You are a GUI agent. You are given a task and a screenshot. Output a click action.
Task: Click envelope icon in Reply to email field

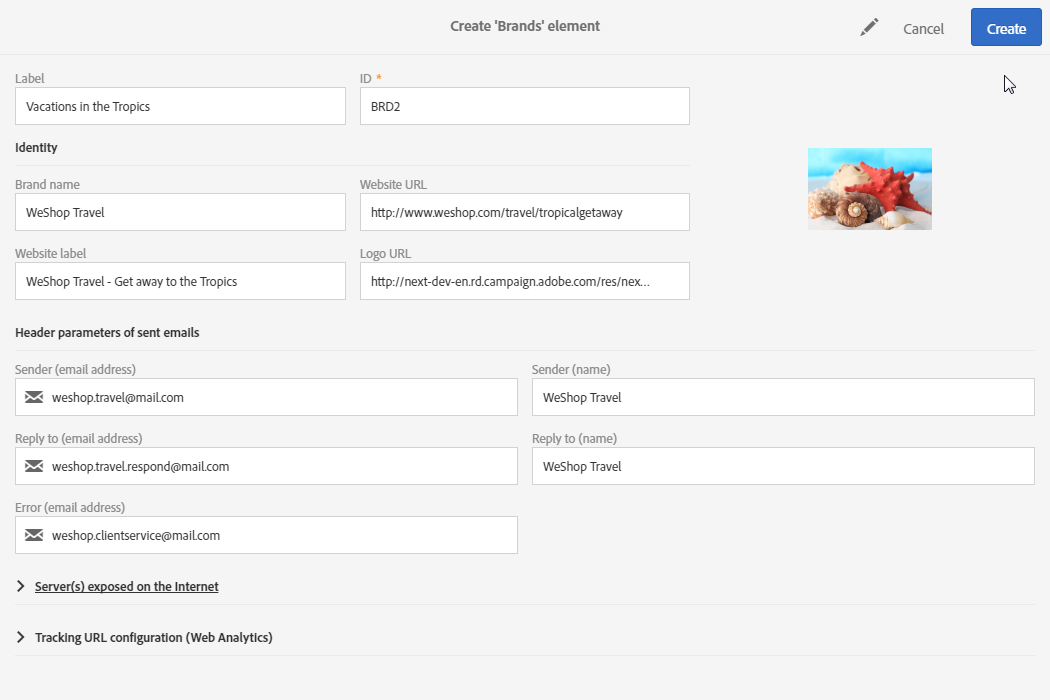(34, 466)
